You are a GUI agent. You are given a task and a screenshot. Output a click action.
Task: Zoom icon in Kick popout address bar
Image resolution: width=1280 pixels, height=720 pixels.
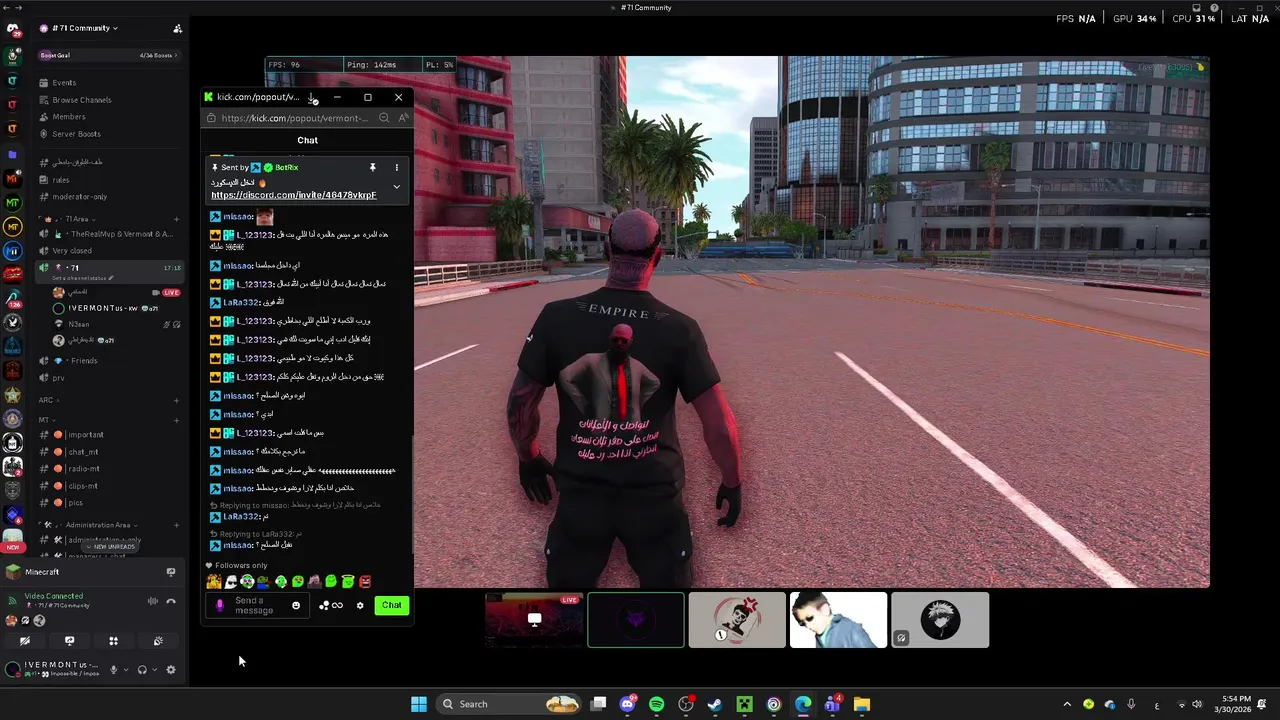384,118
